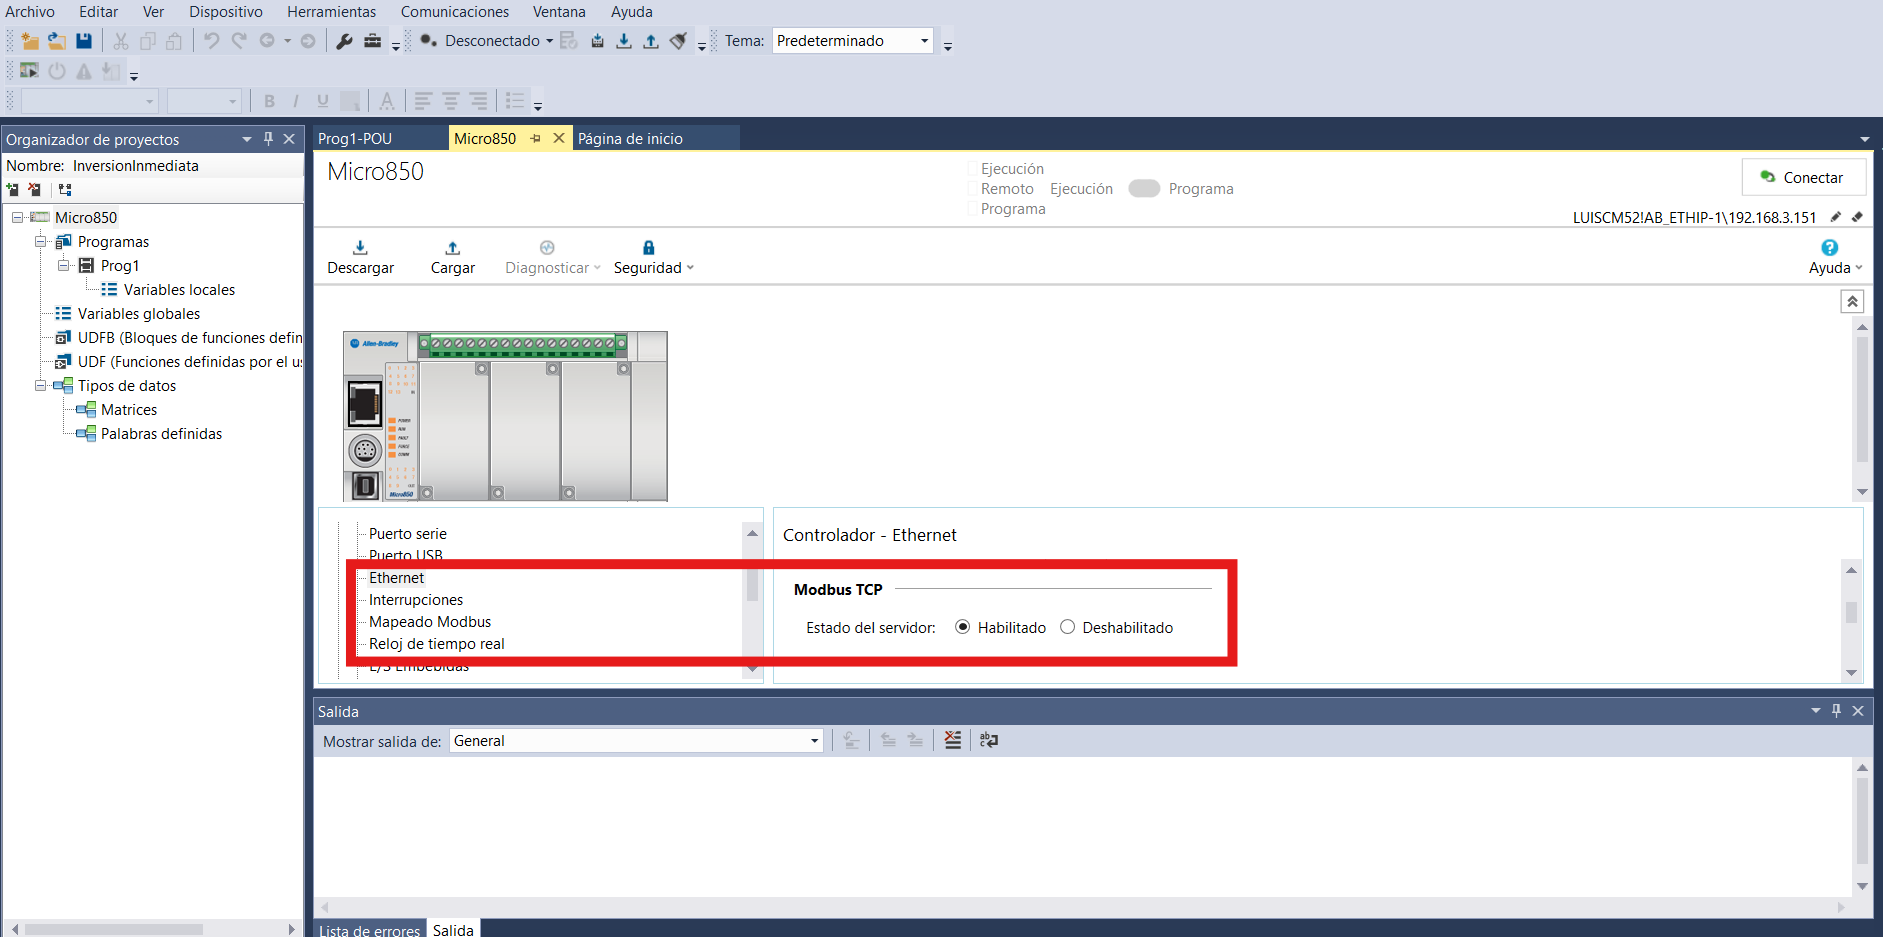Select Mapeado Modbus in controller list
1883x937 pixels.
pos(430,622)
